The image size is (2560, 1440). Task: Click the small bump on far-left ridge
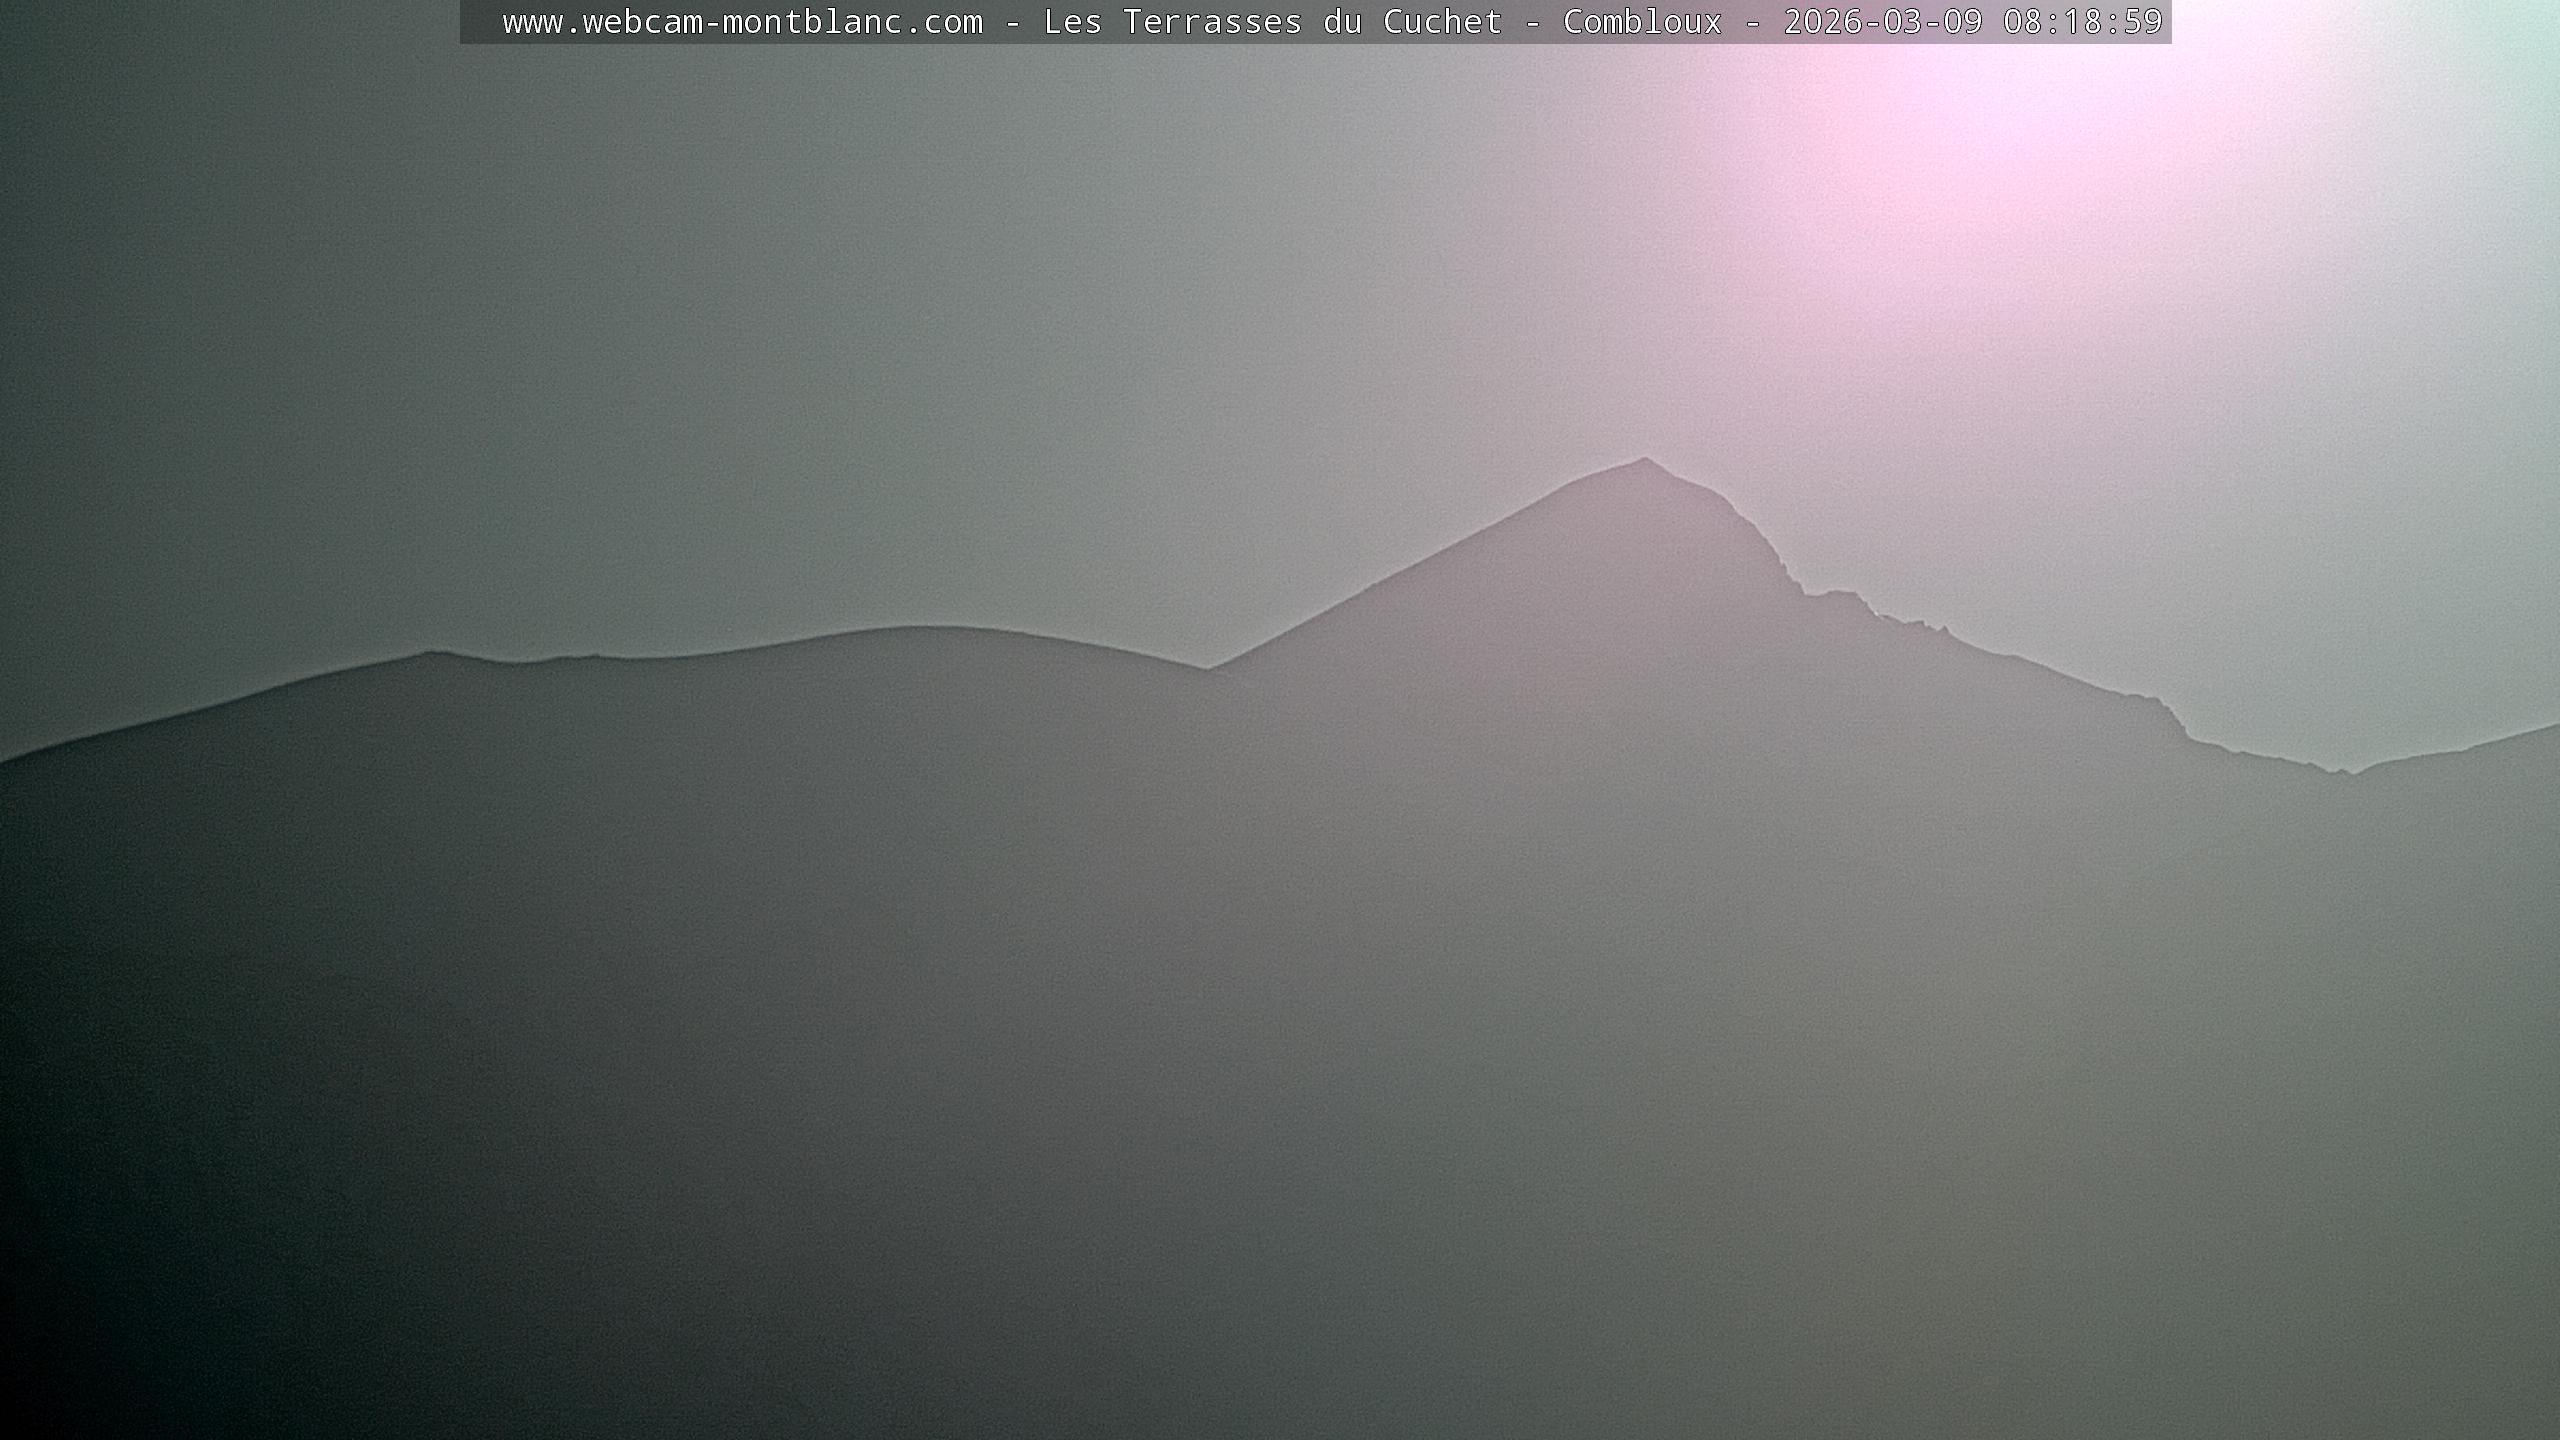pyautogui.click(x=430, y=654)
